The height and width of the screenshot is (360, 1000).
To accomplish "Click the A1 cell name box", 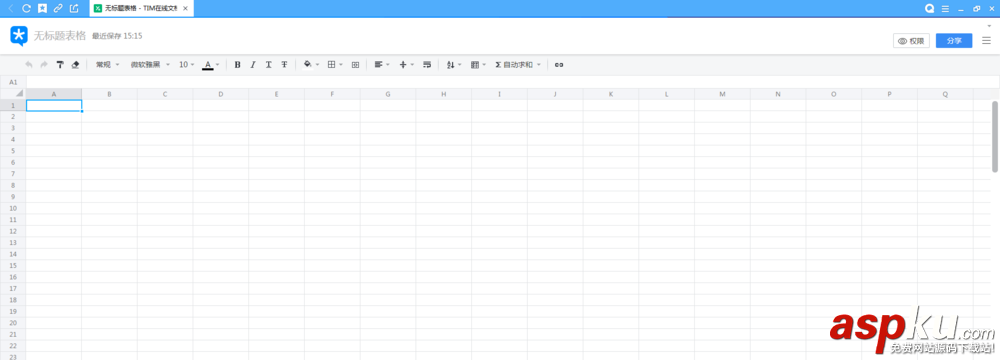I will 13,82.
